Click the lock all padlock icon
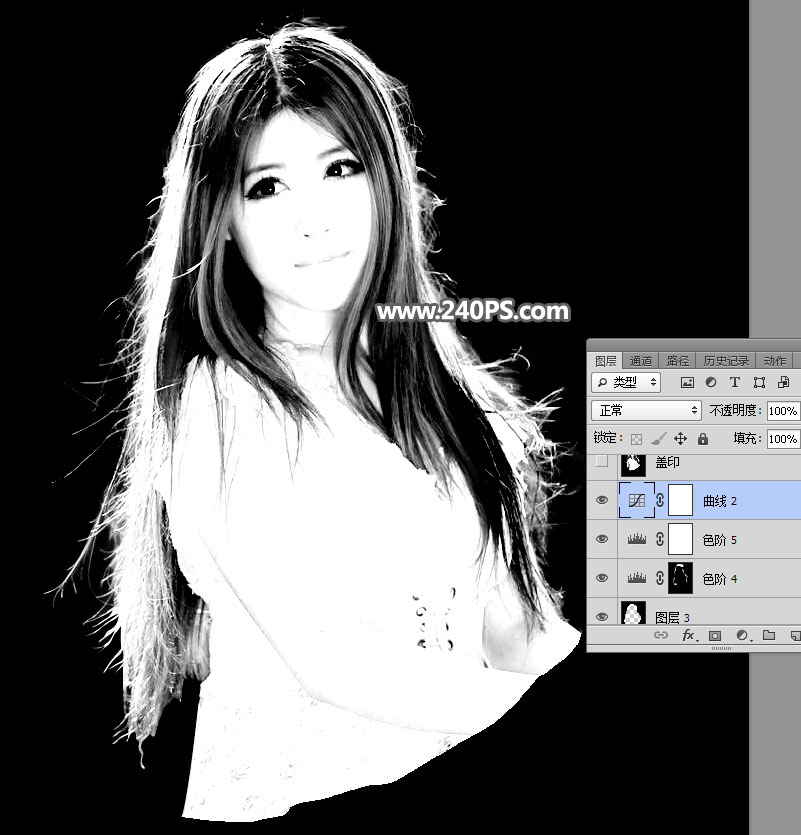 703,439
